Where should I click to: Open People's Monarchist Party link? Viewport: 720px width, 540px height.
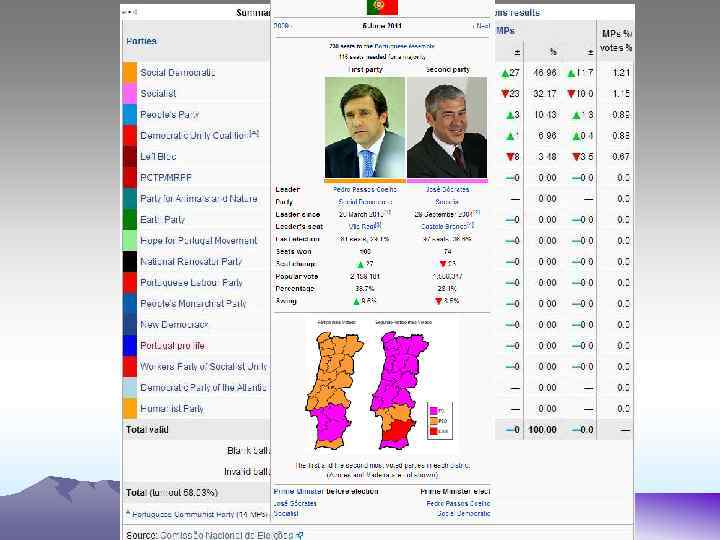coord(193,304)
